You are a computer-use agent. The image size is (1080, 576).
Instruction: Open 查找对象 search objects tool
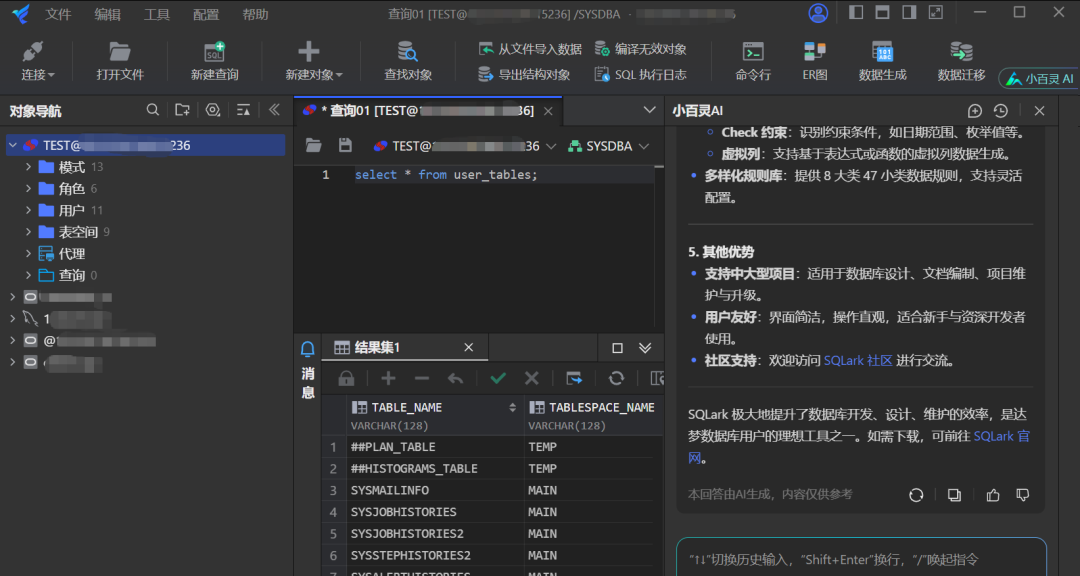(x=408, y=62)
